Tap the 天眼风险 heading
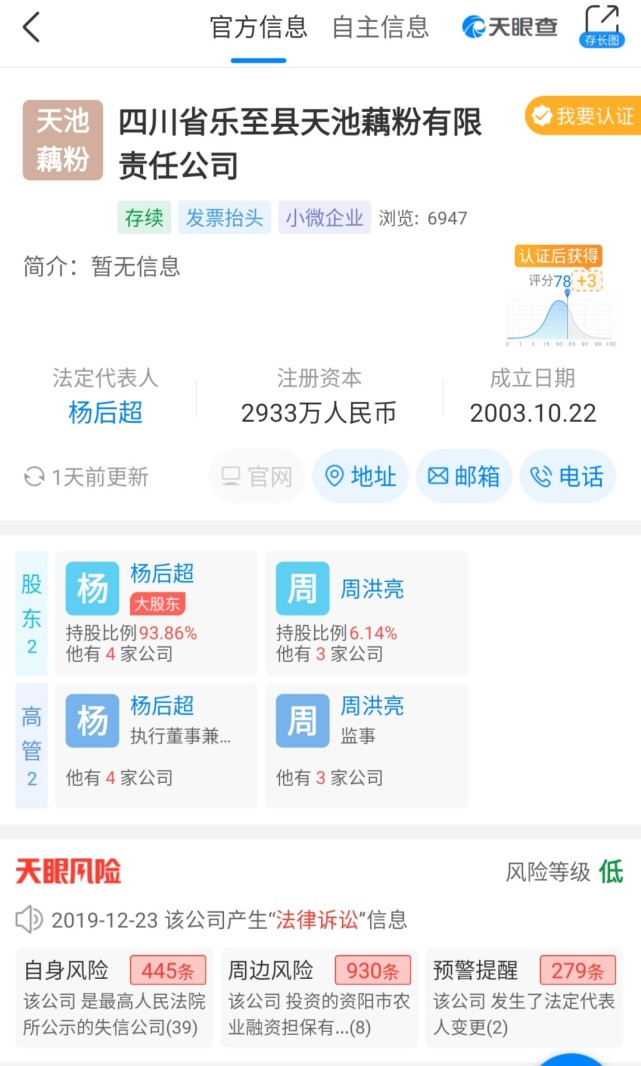 [x=68, y=871]
